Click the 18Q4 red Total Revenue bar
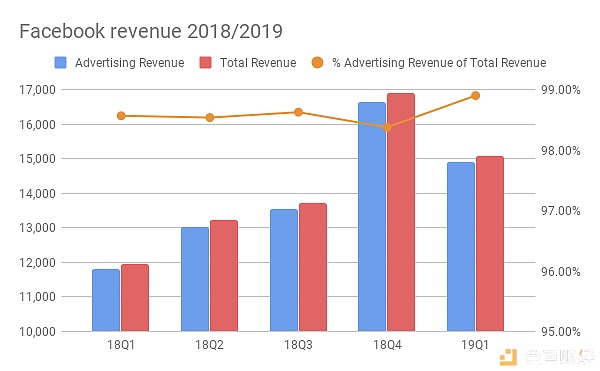The image size is (600, 371). point(401,212)
